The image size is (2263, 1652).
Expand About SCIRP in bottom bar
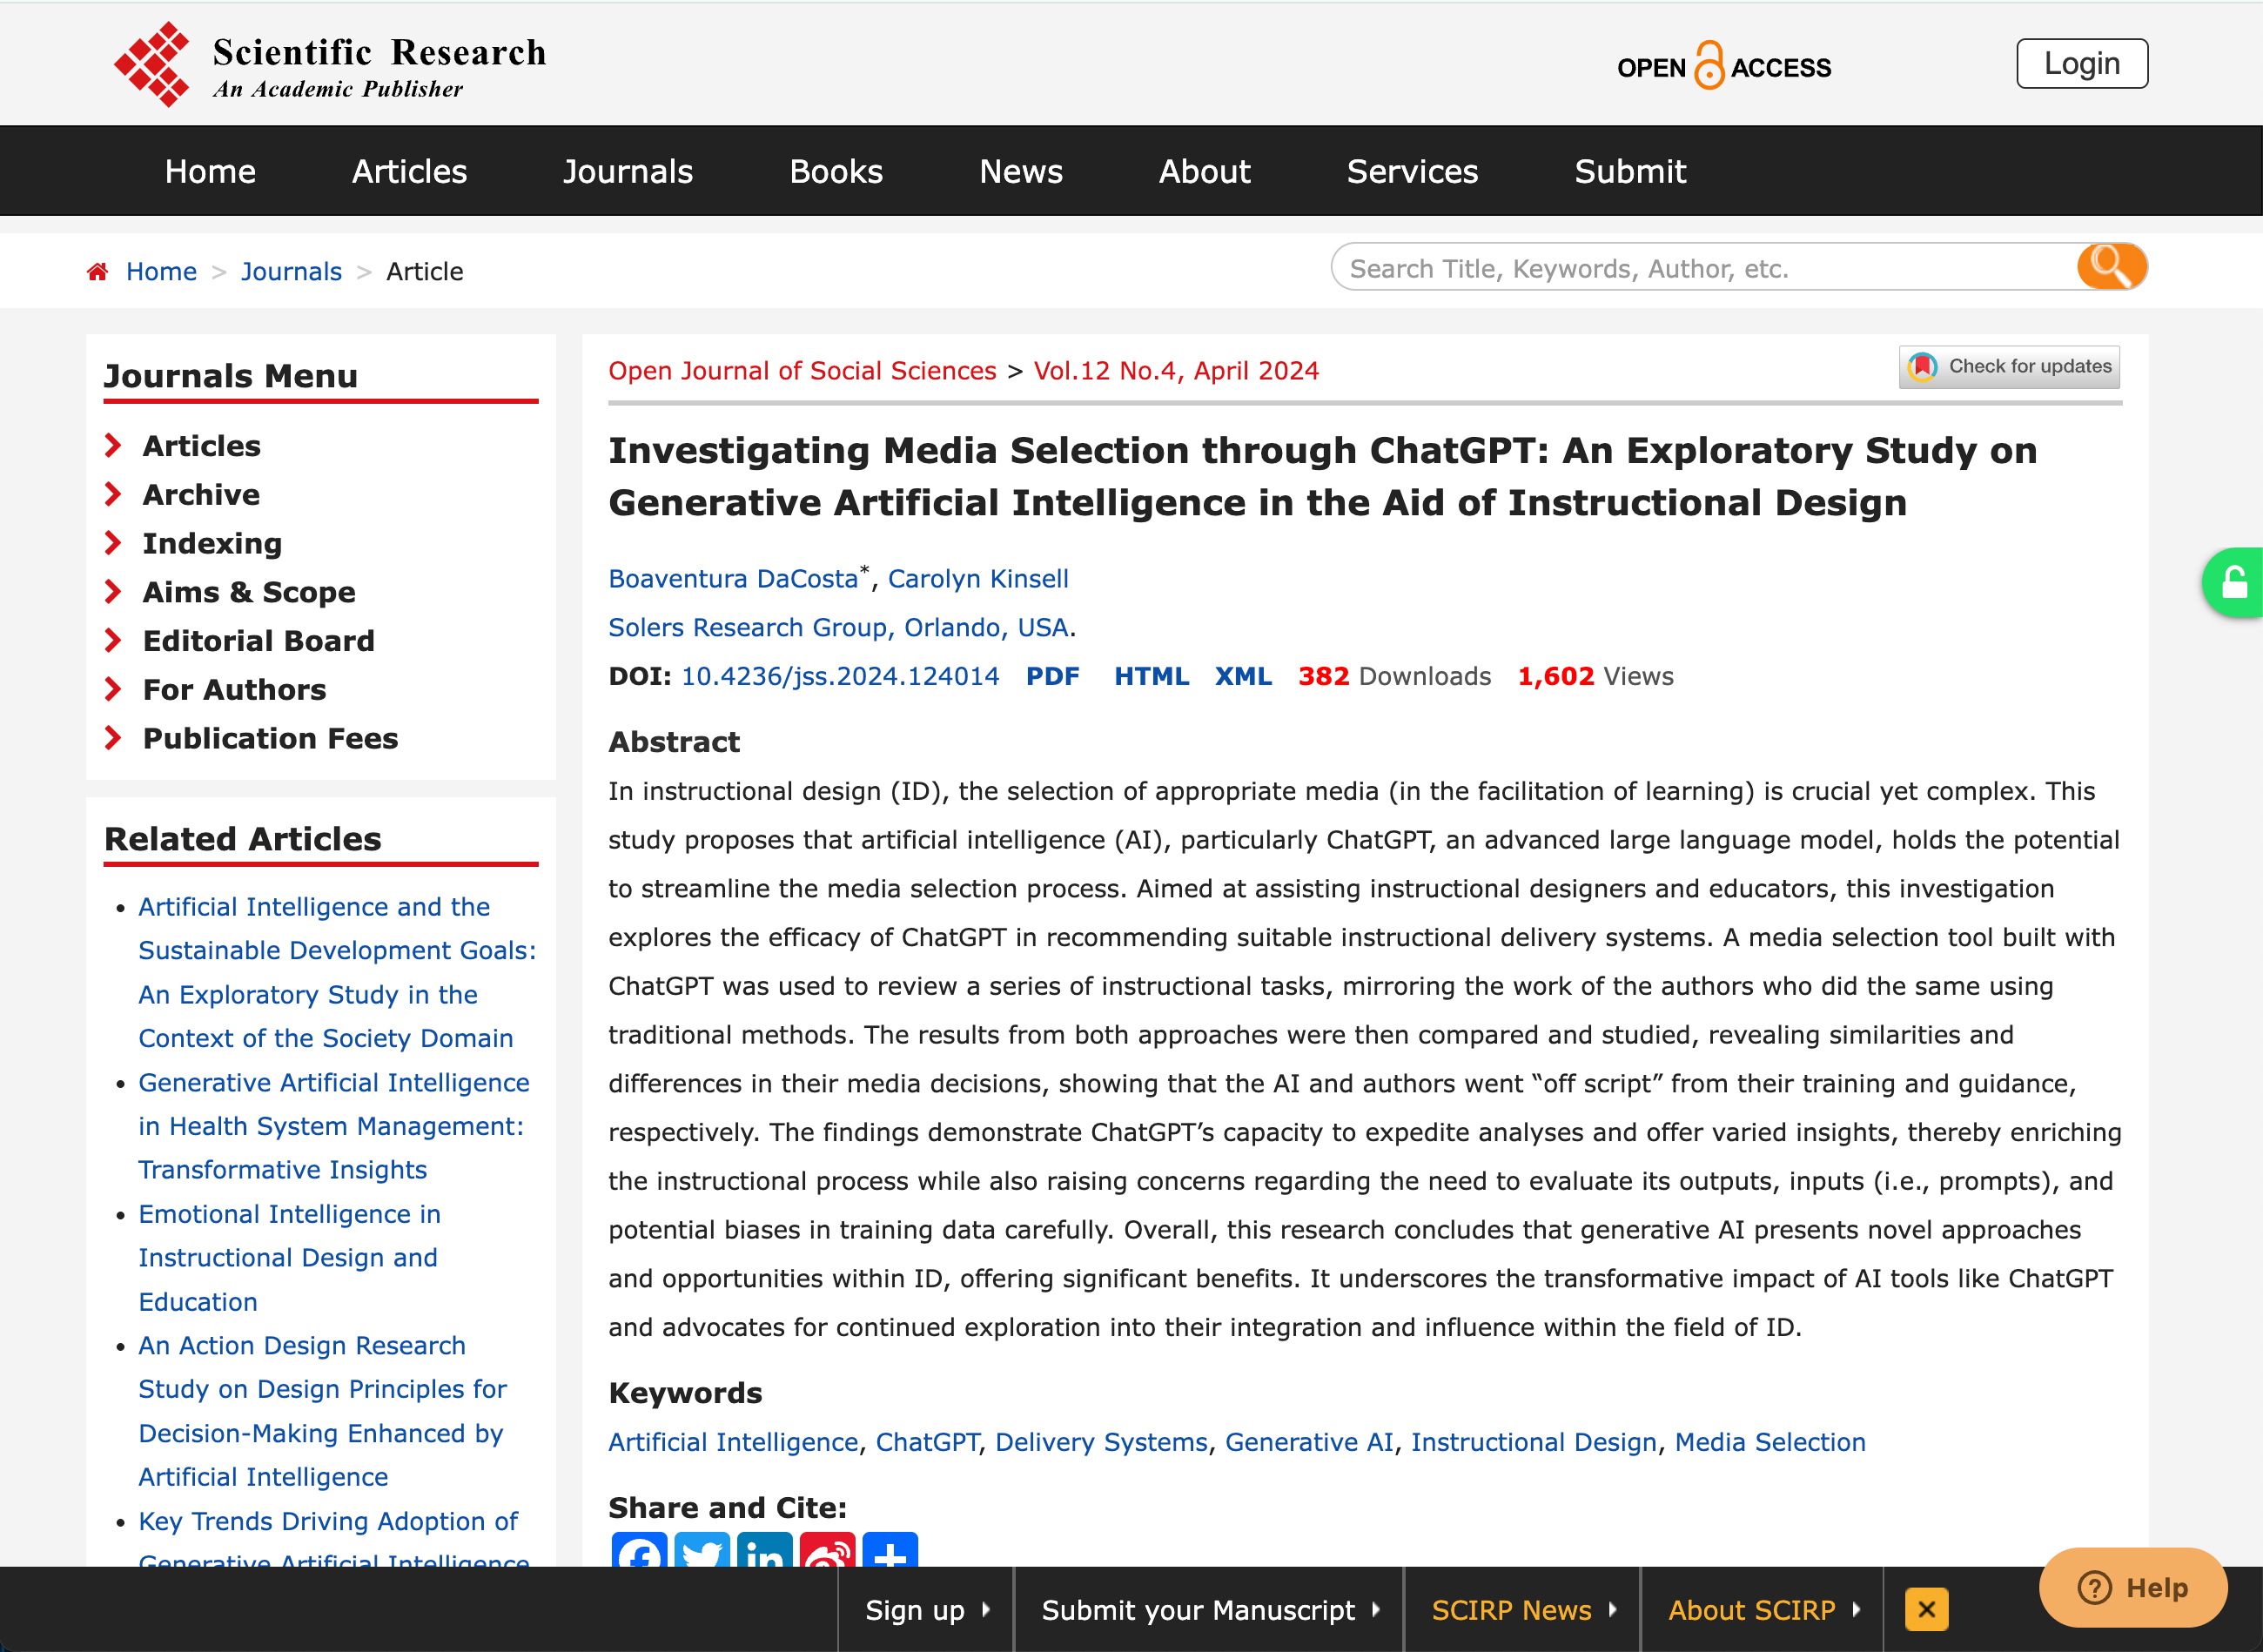coord(1763,1610)
